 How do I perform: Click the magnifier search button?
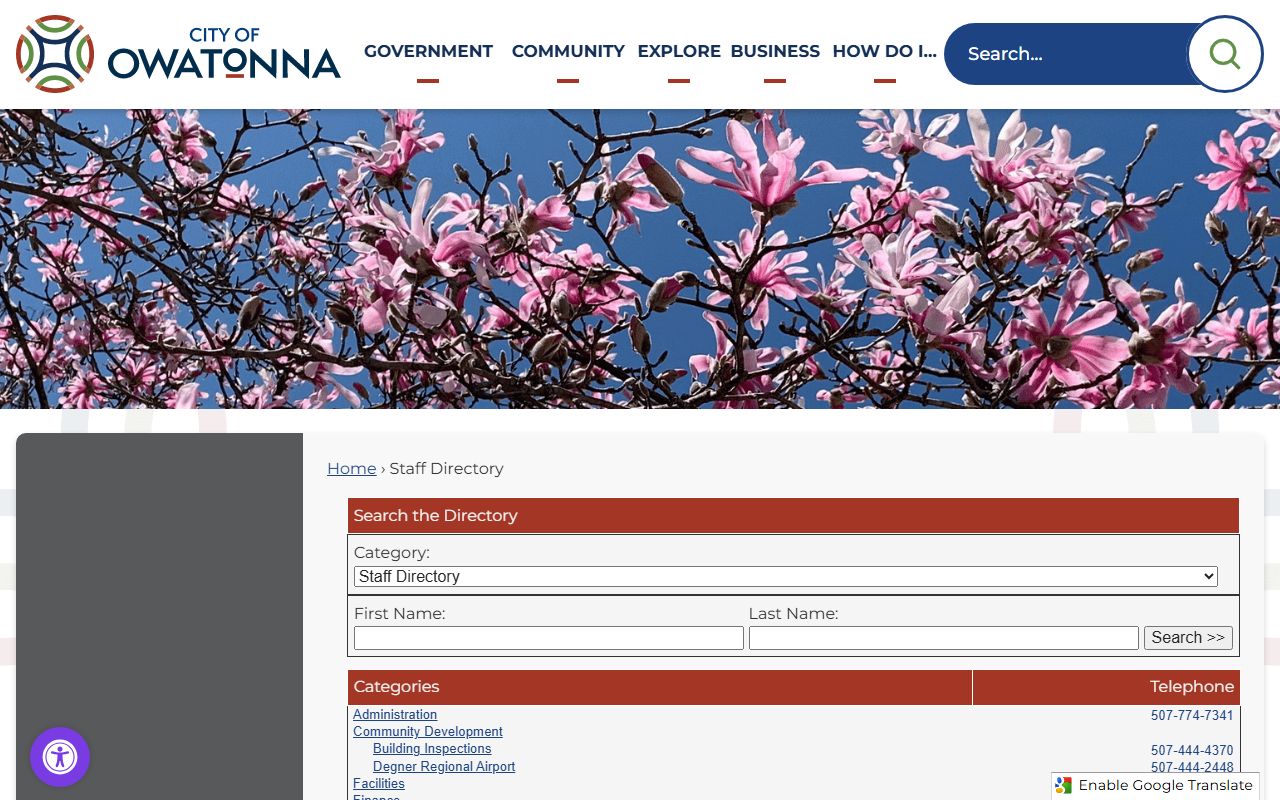point(1225,54)
